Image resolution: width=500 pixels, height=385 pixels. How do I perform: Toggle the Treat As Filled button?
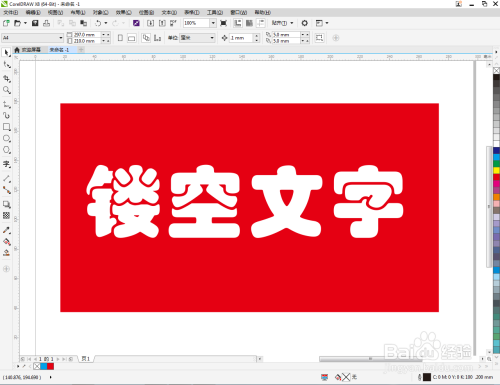(319, 38)
